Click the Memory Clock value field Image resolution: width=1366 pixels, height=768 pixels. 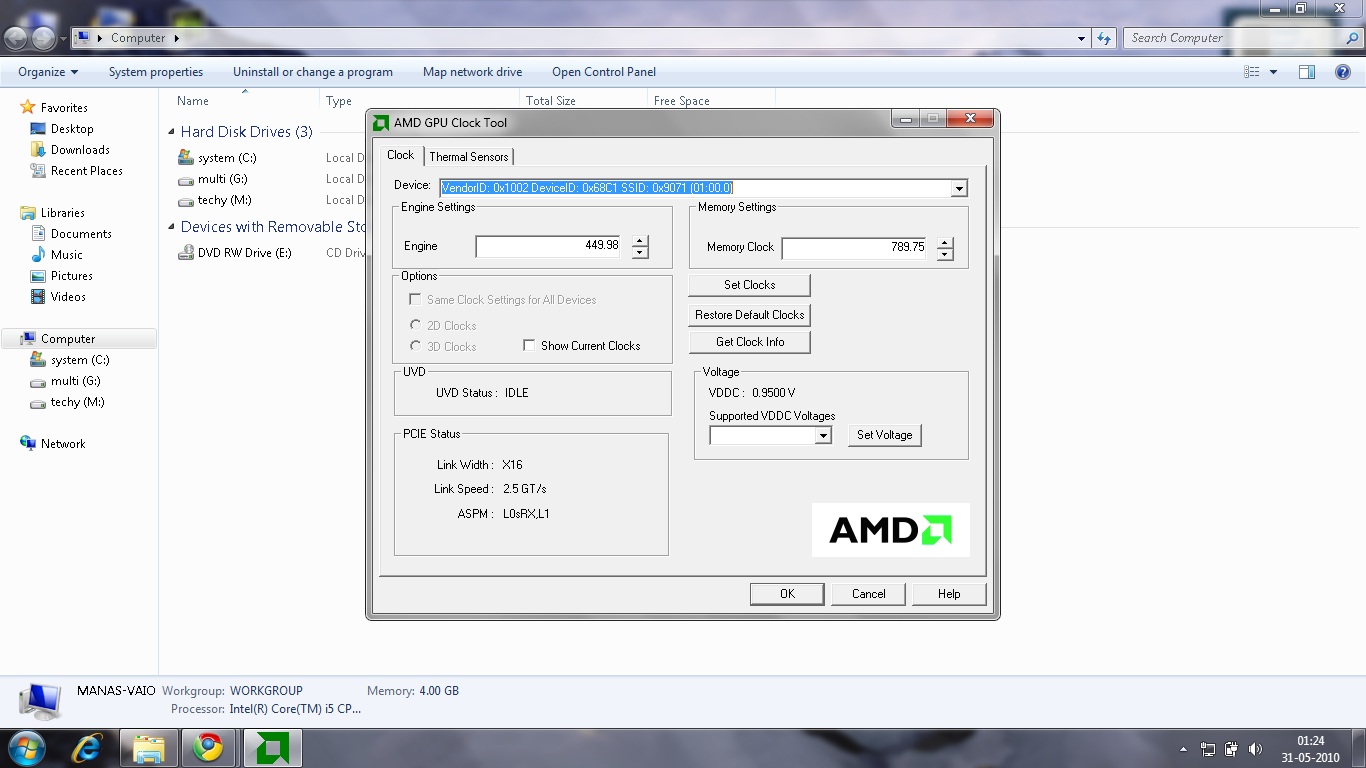[855, 248]
